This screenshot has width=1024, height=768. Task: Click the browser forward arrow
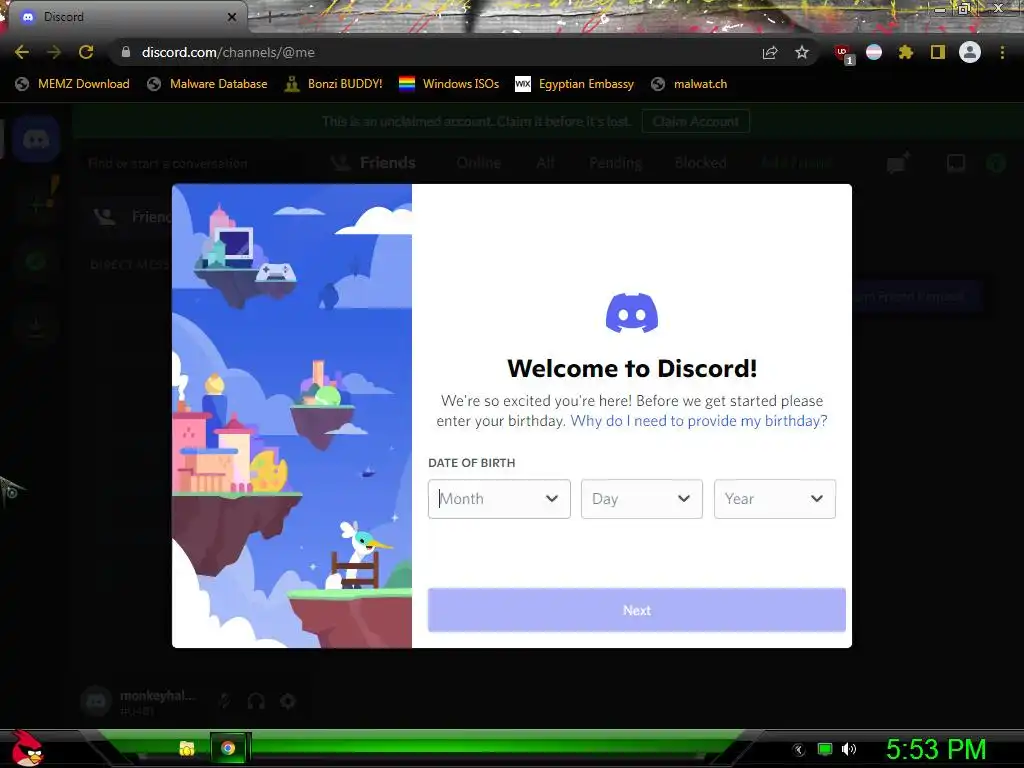click(x=54, y=52)
